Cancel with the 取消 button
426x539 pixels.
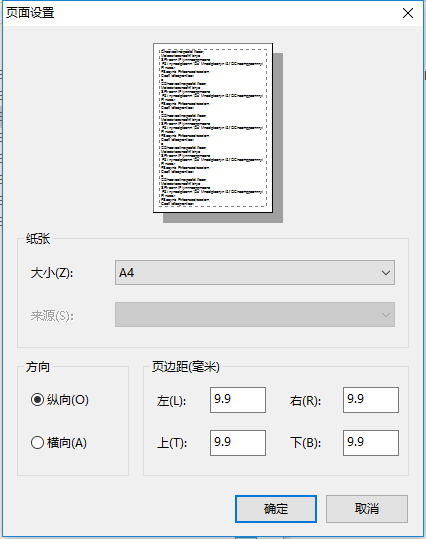tap(367, 509)
